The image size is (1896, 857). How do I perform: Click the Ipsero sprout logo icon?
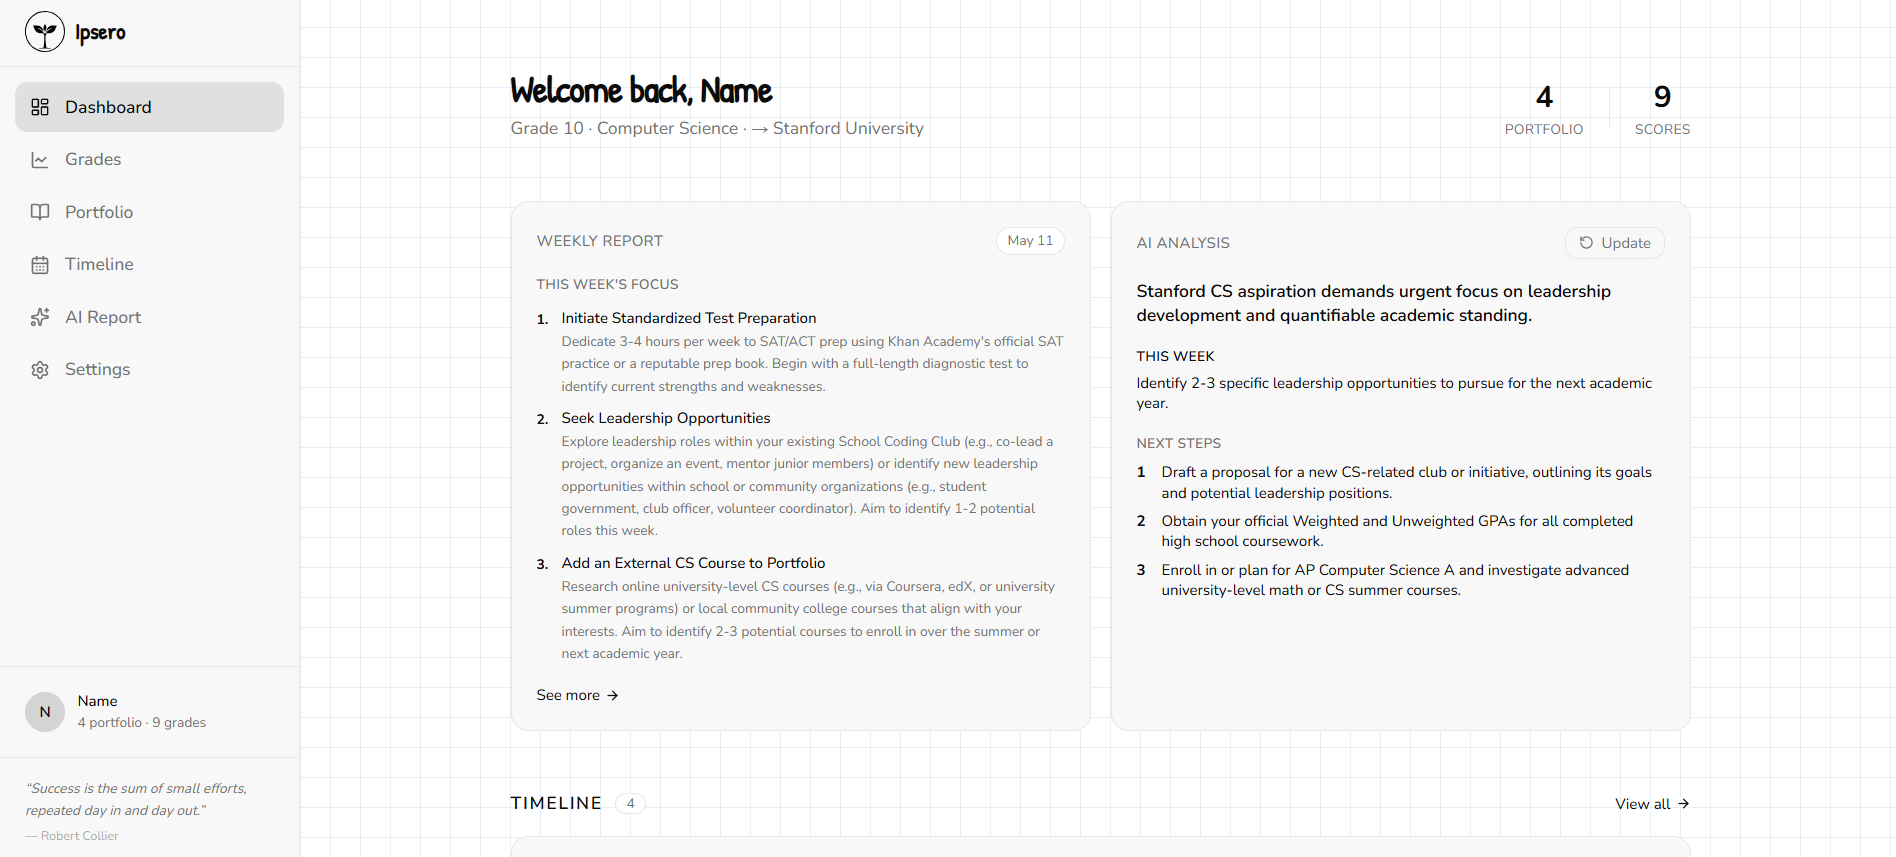[45, 32]
